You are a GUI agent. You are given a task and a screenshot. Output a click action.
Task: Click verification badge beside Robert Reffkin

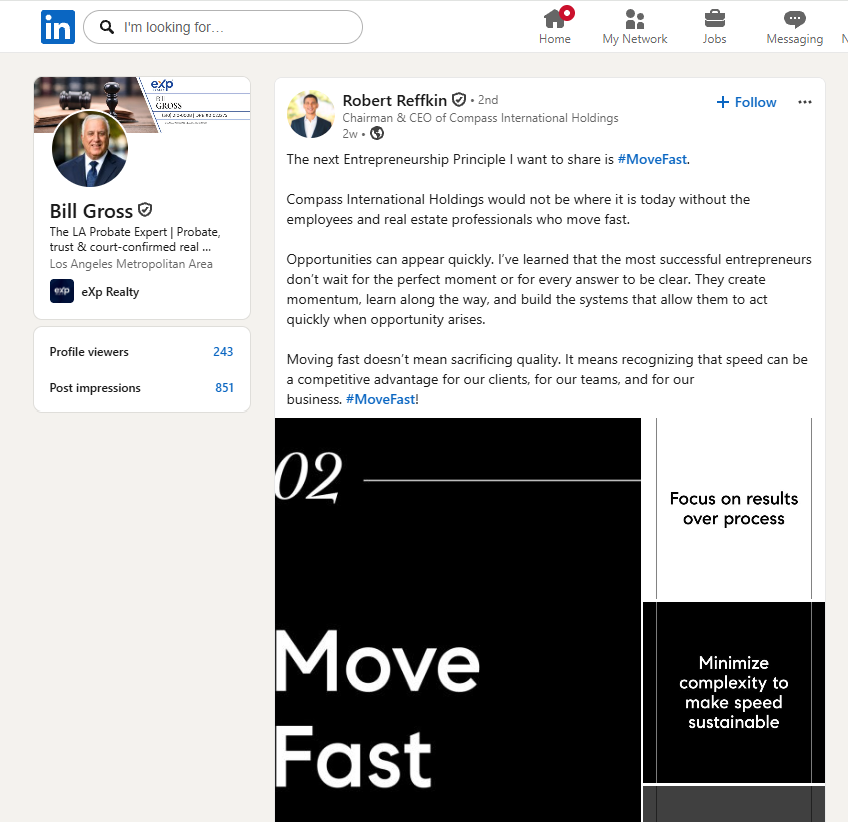pos(459,100)
